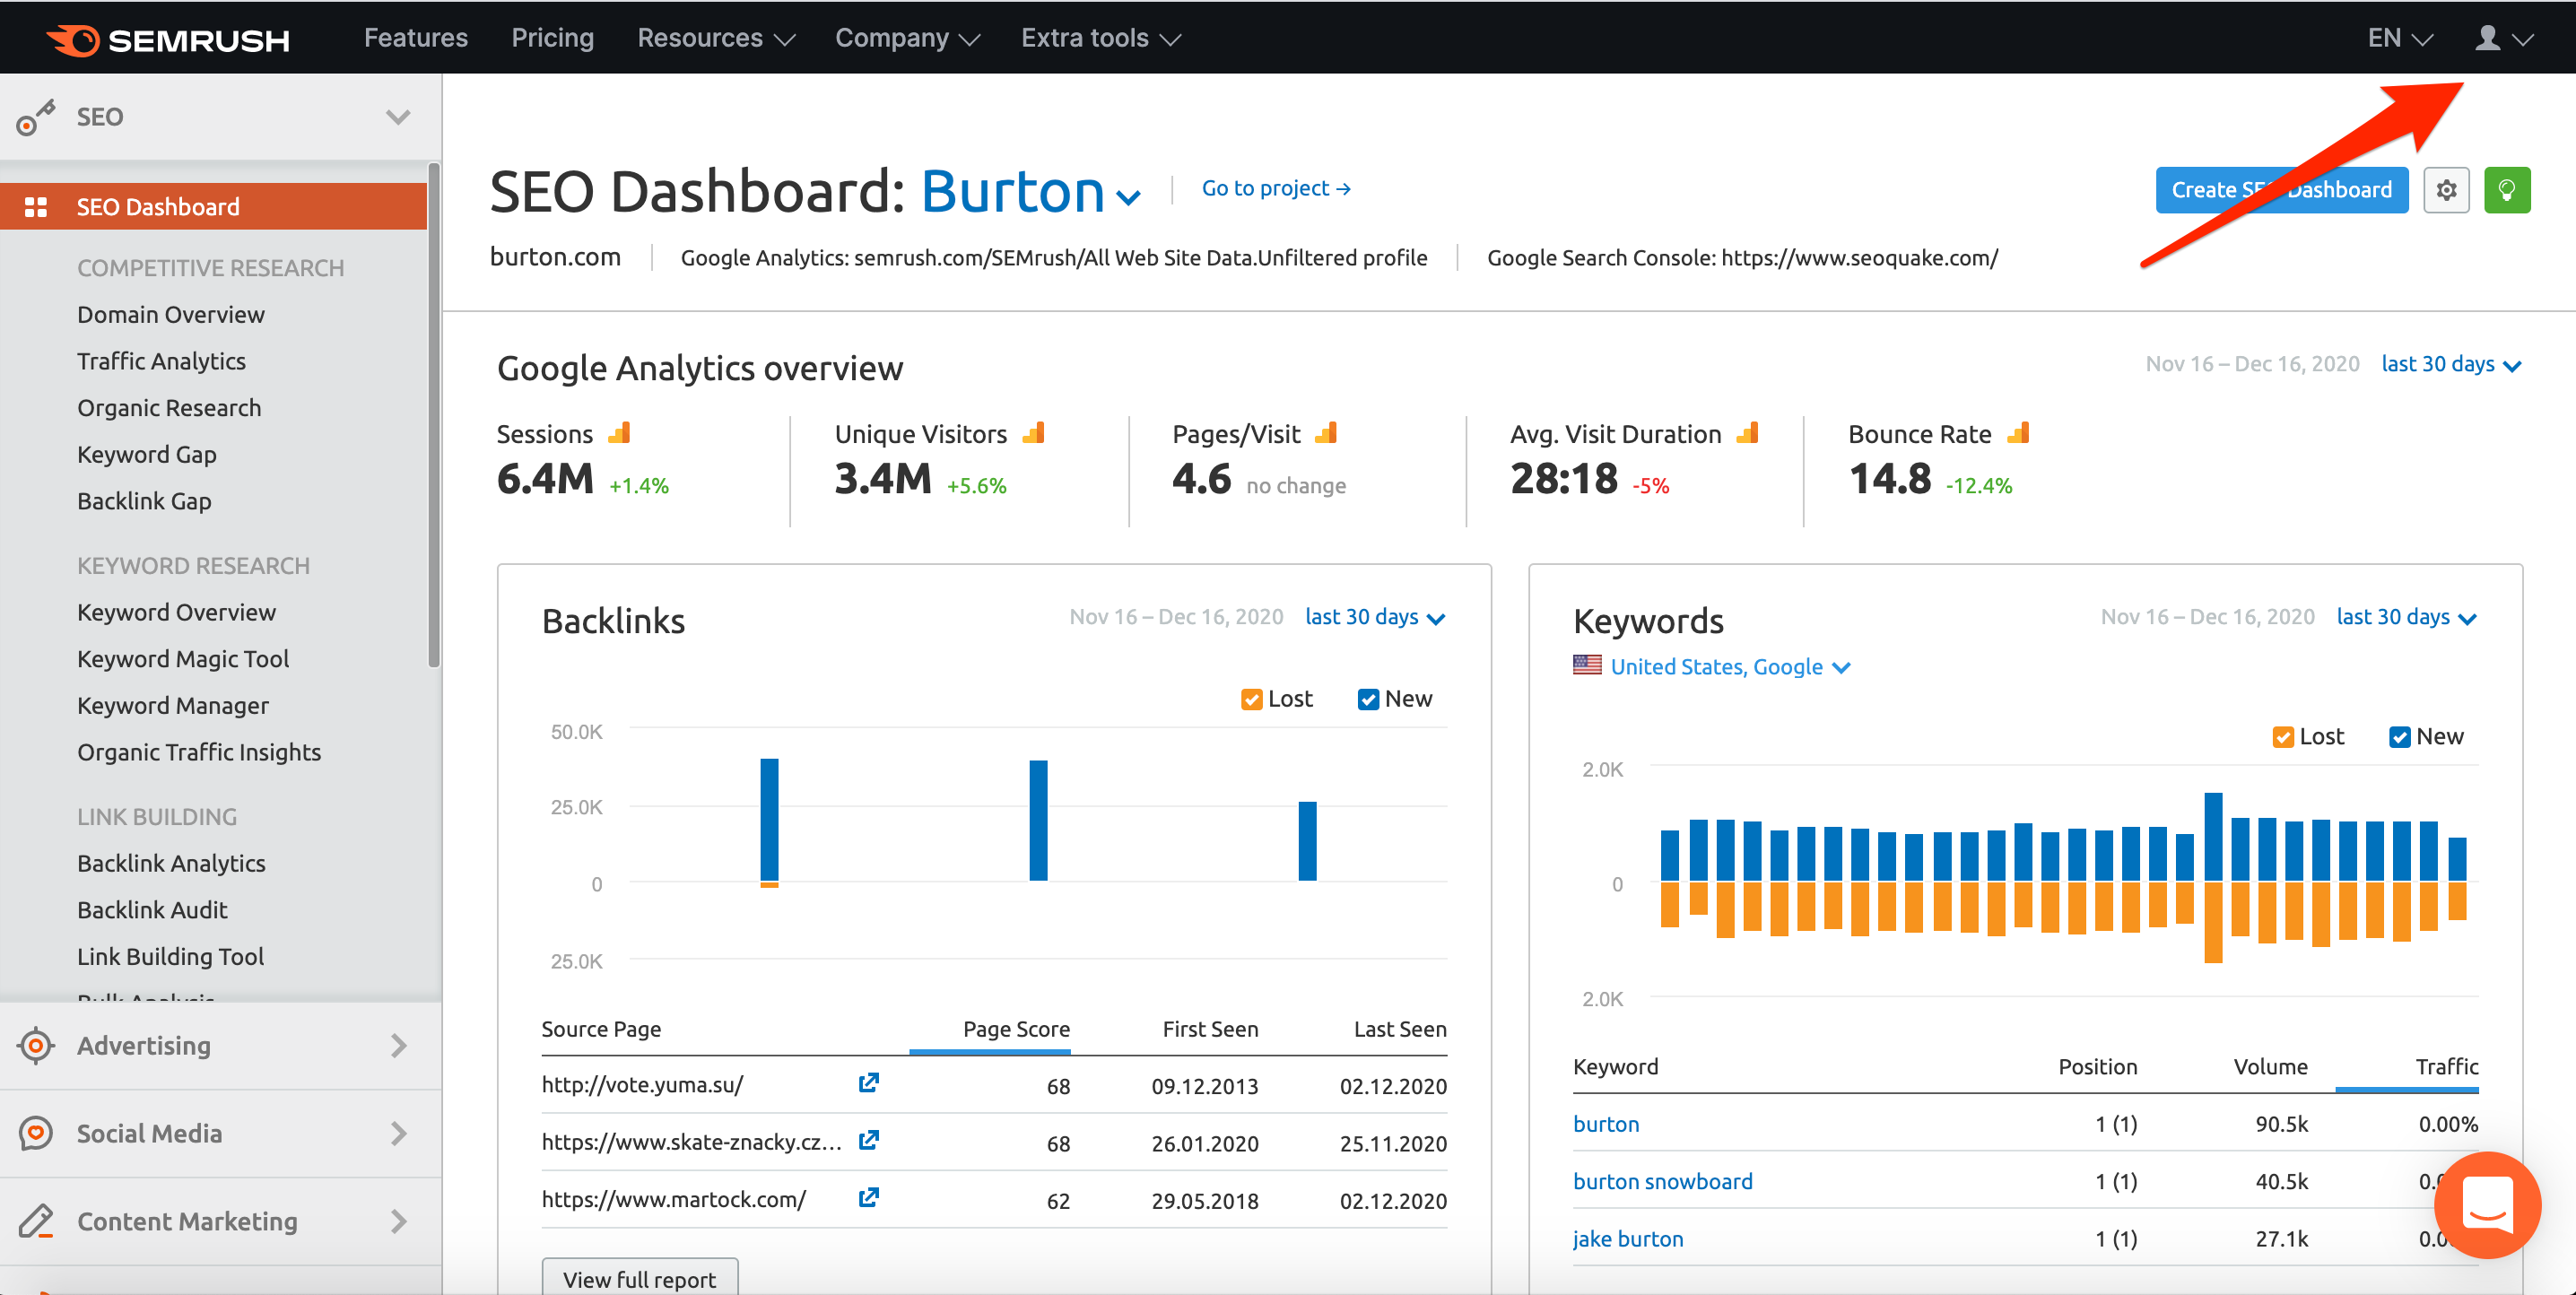Click the burton keyword link

pyautogui.click(x=1605, y=1124)
